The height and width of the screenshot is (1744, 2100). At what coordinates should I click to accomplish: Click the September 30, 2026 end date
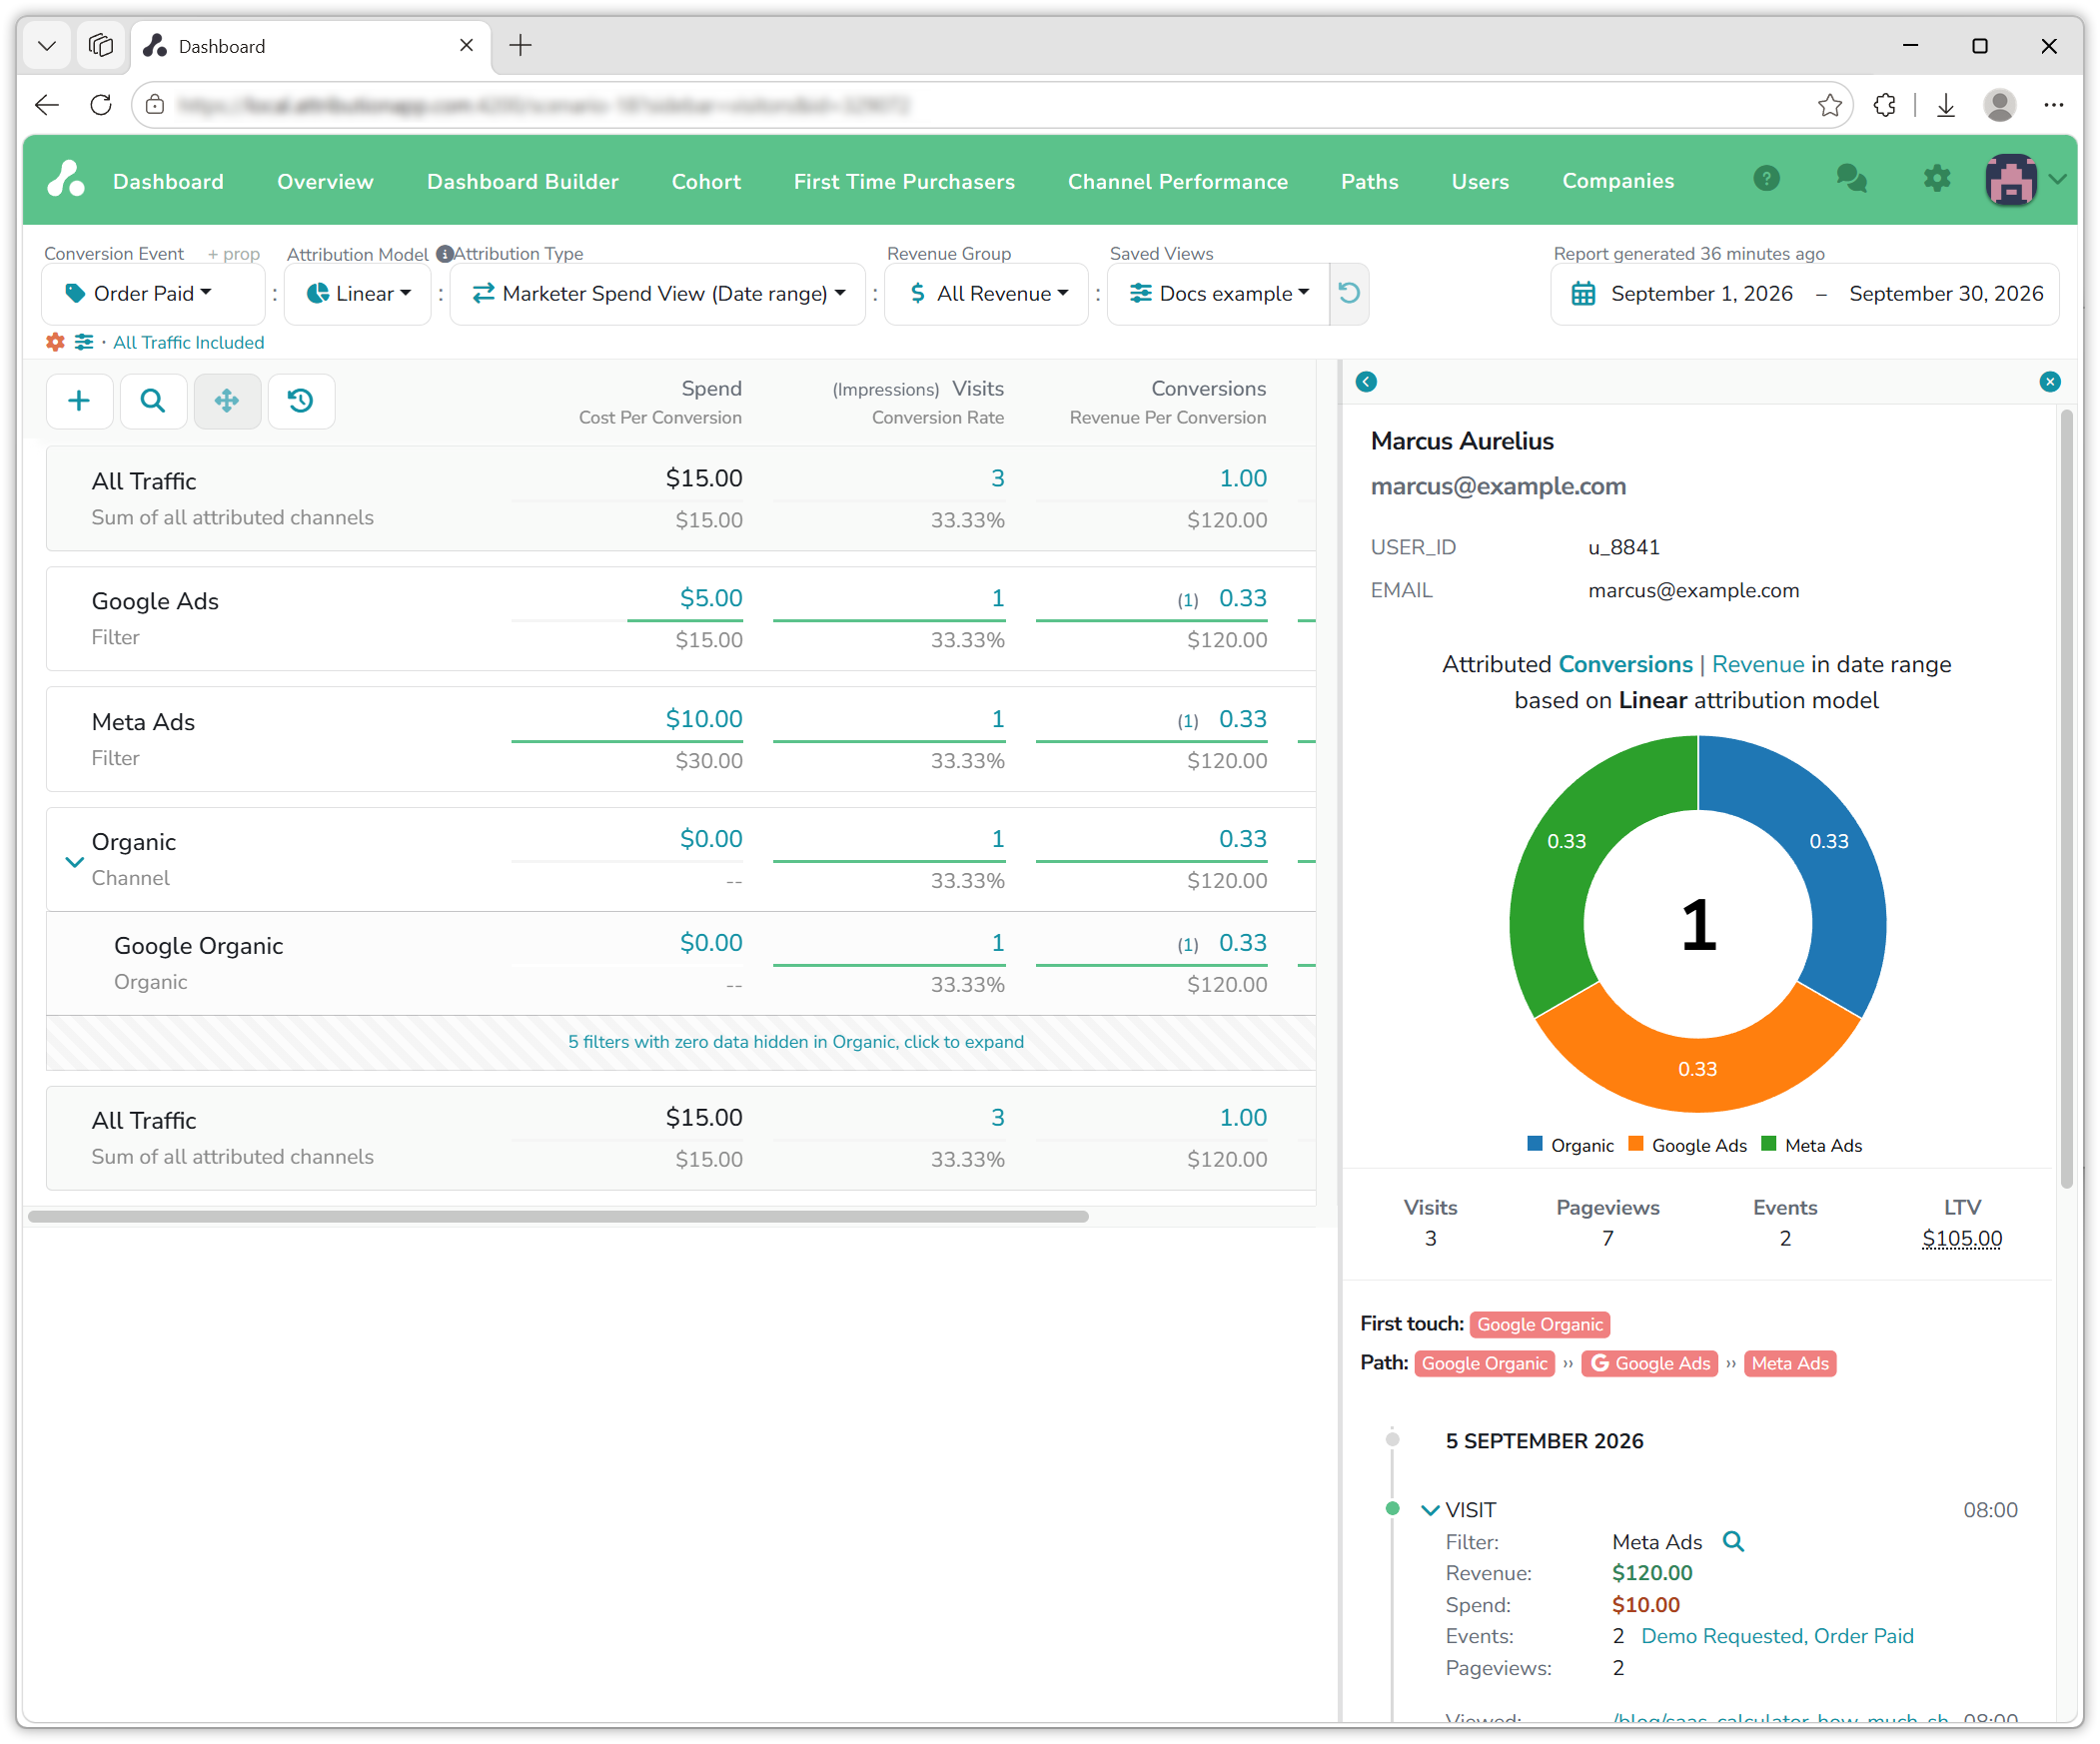(x=1945, y=294)
